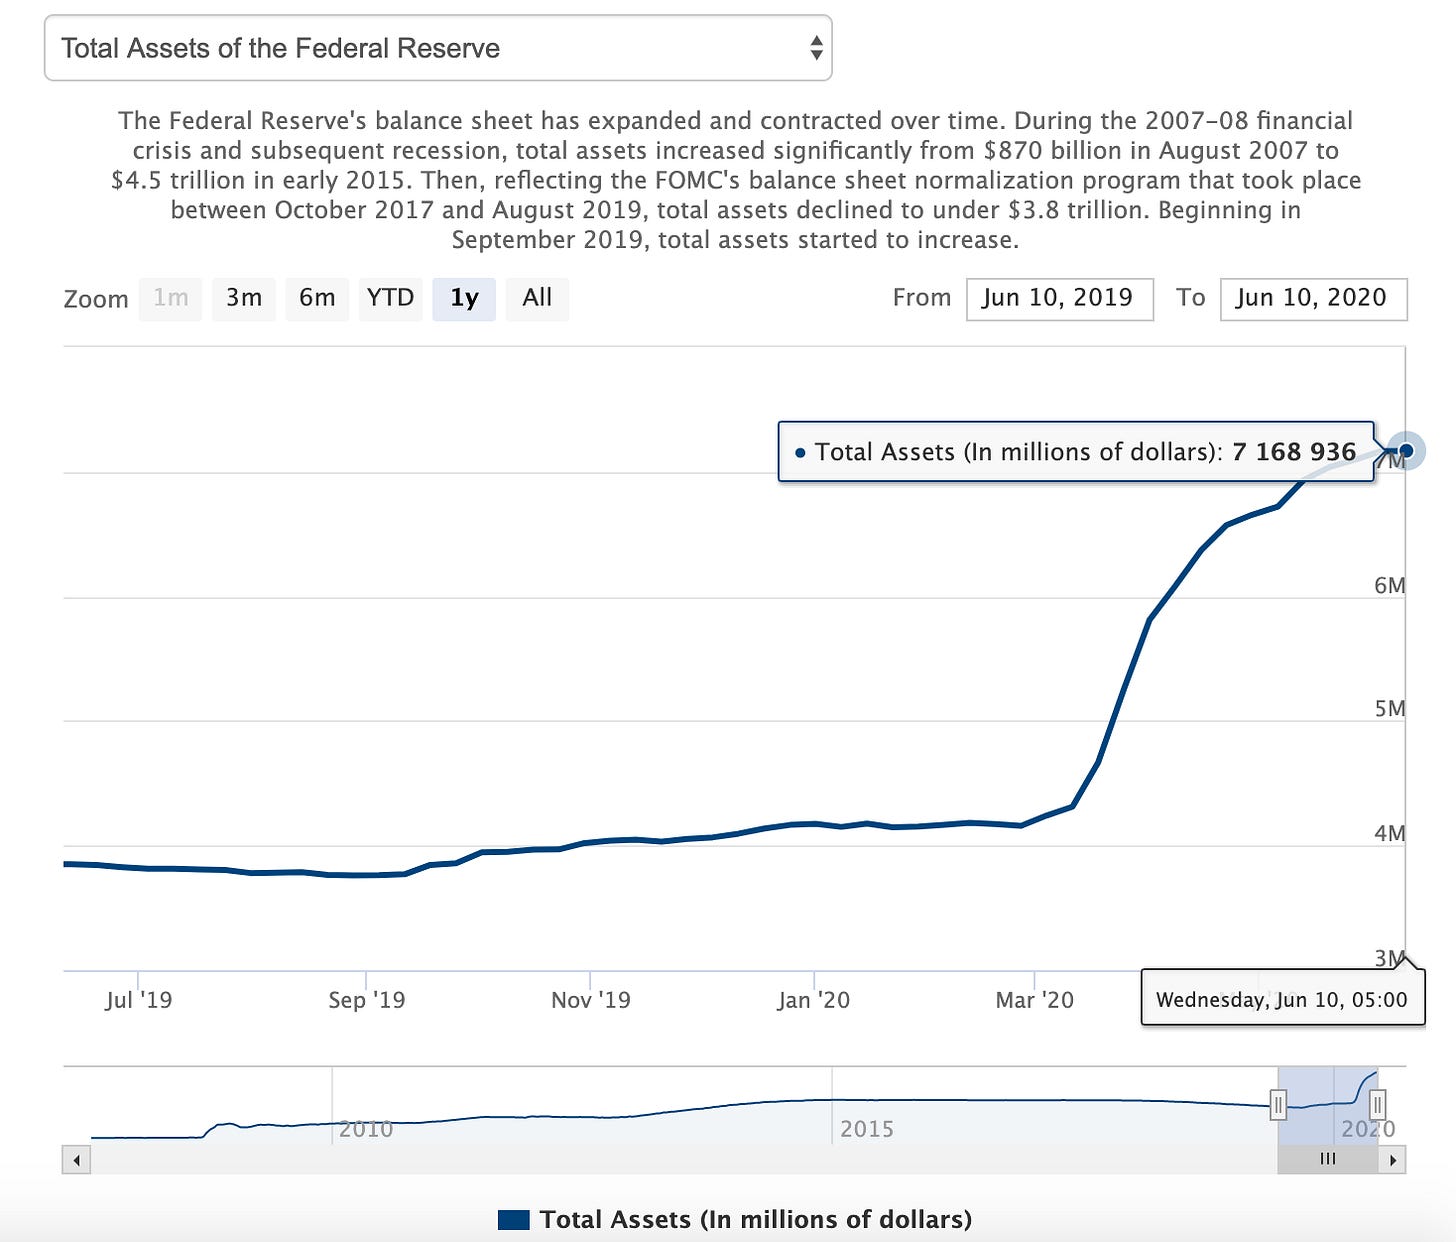Select the 1m zoom range
1456x1242 pixels.
tap(170, 298)
